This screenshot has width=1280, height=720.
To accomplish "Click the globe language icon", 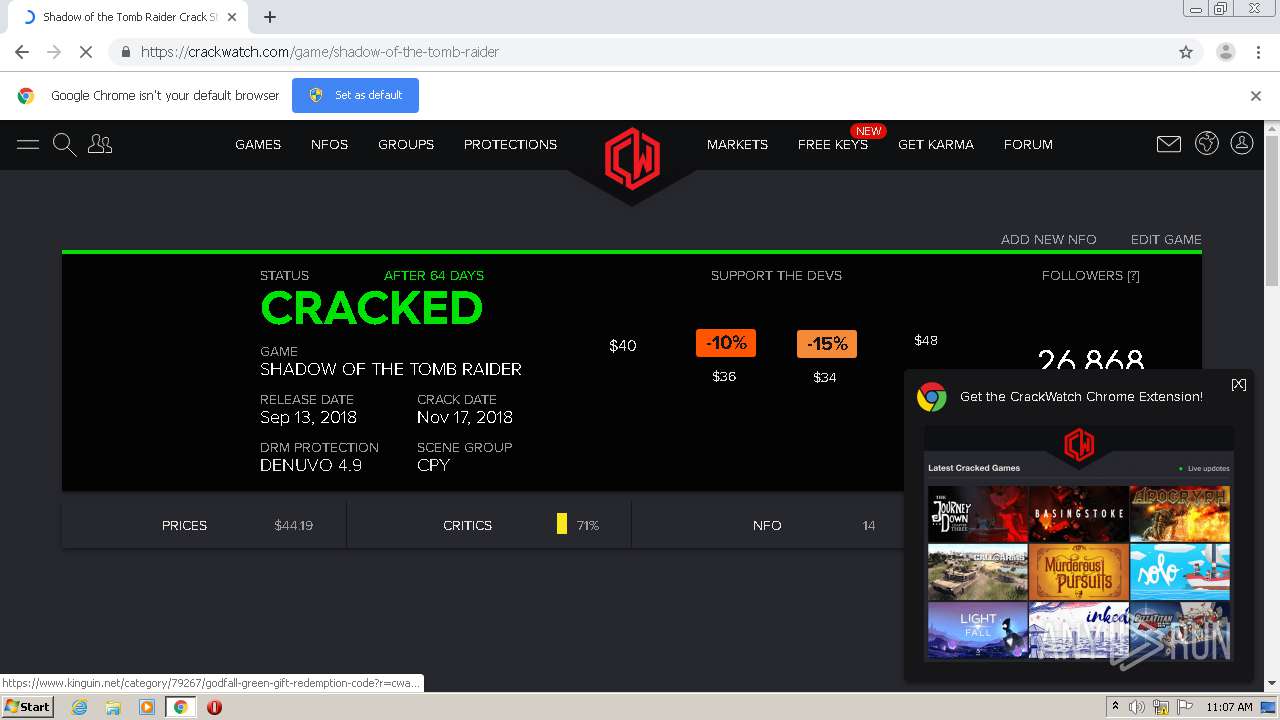I will point(1207,144).
